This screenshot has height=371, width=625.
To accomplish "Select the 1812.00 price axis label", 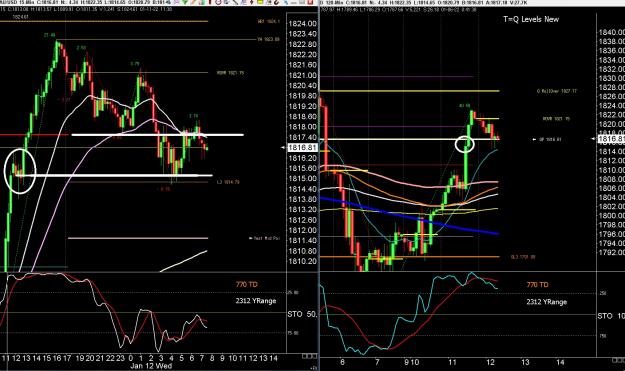I will 303,230.
